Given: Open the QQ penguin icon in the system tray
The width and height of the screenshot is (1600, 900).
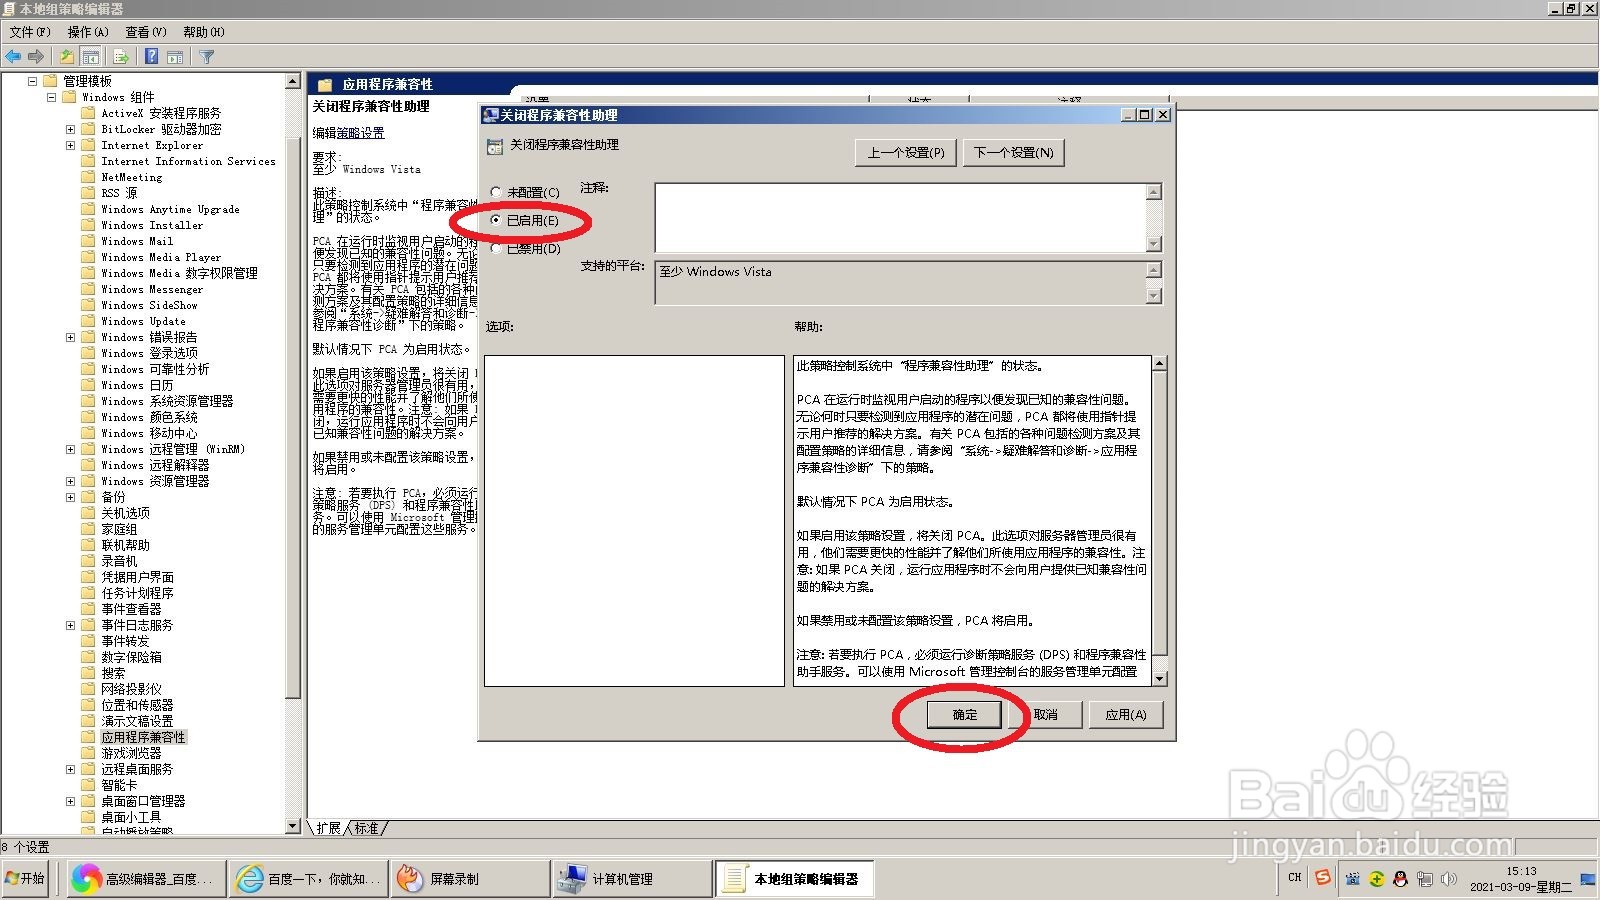Looking at the screenshot, I should 1401,879.
